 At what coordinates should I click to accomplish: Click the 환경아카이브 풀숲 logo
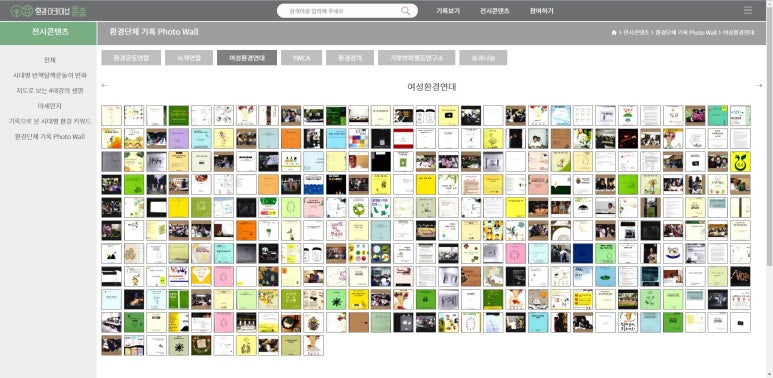48,10
